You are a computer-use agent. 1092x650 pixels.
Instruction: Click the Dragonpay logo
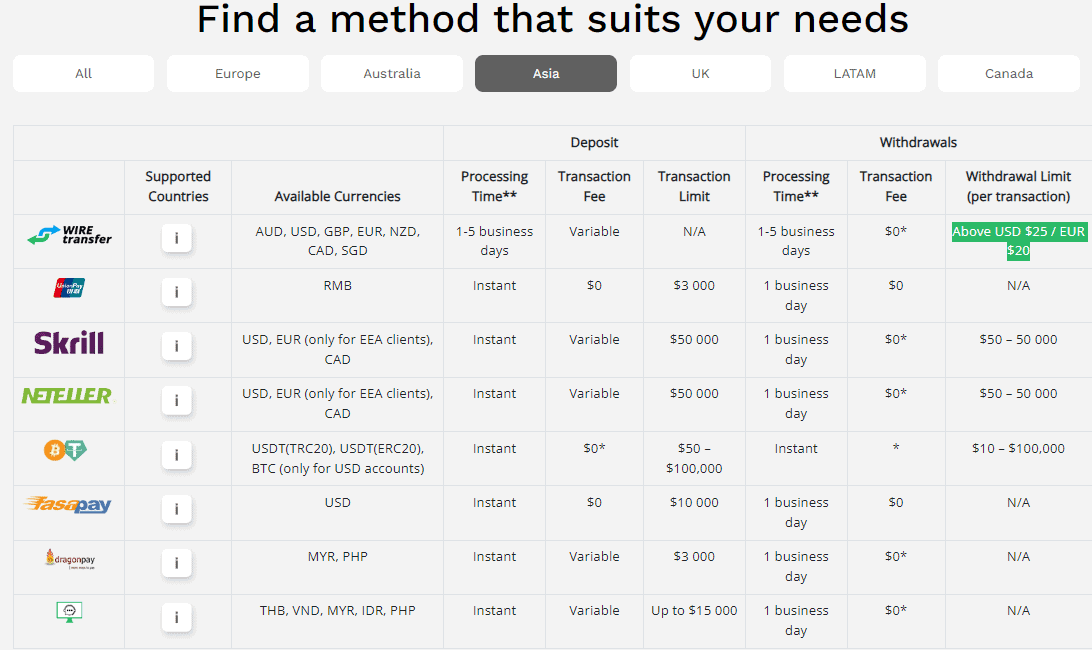tap(69, 559)
